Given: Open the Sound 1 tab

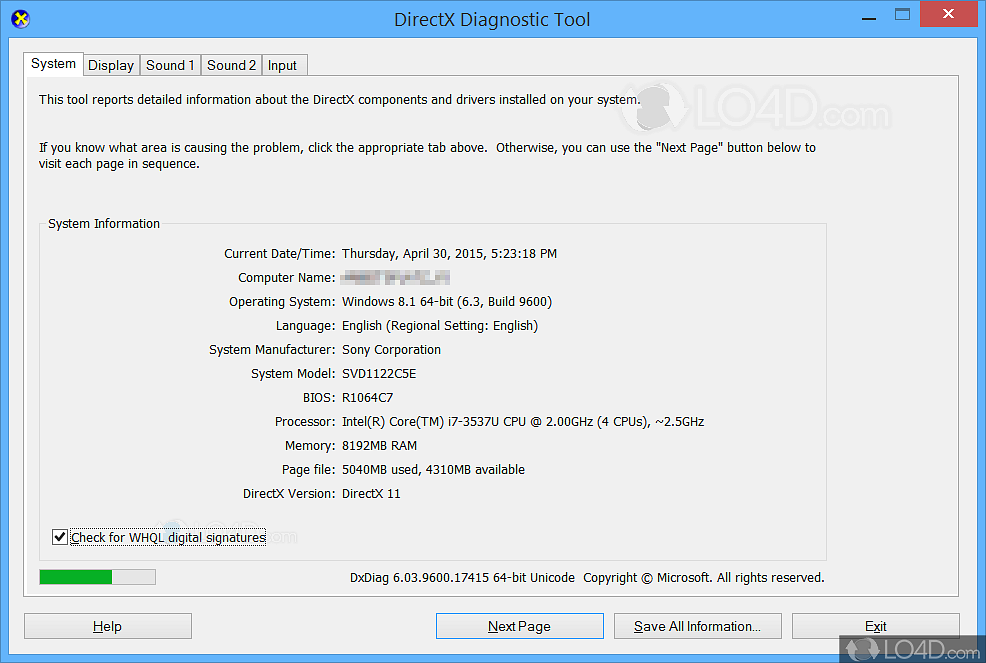Looking at the screenshot, I should point(170,65).
